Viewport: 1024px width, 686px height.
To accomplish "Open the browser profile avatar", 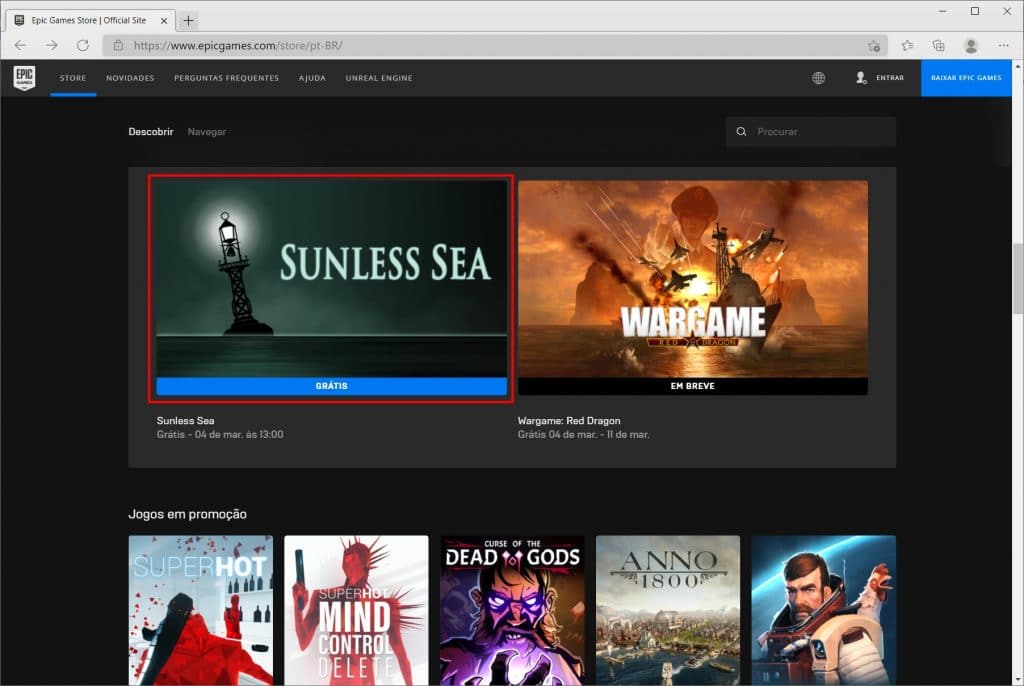I will pyautogui.click(x=971, y=45).
